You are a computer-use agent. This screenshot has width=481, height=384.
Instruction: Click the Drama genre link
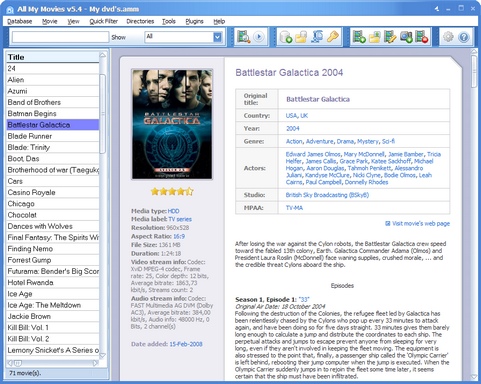coord(345,141)
